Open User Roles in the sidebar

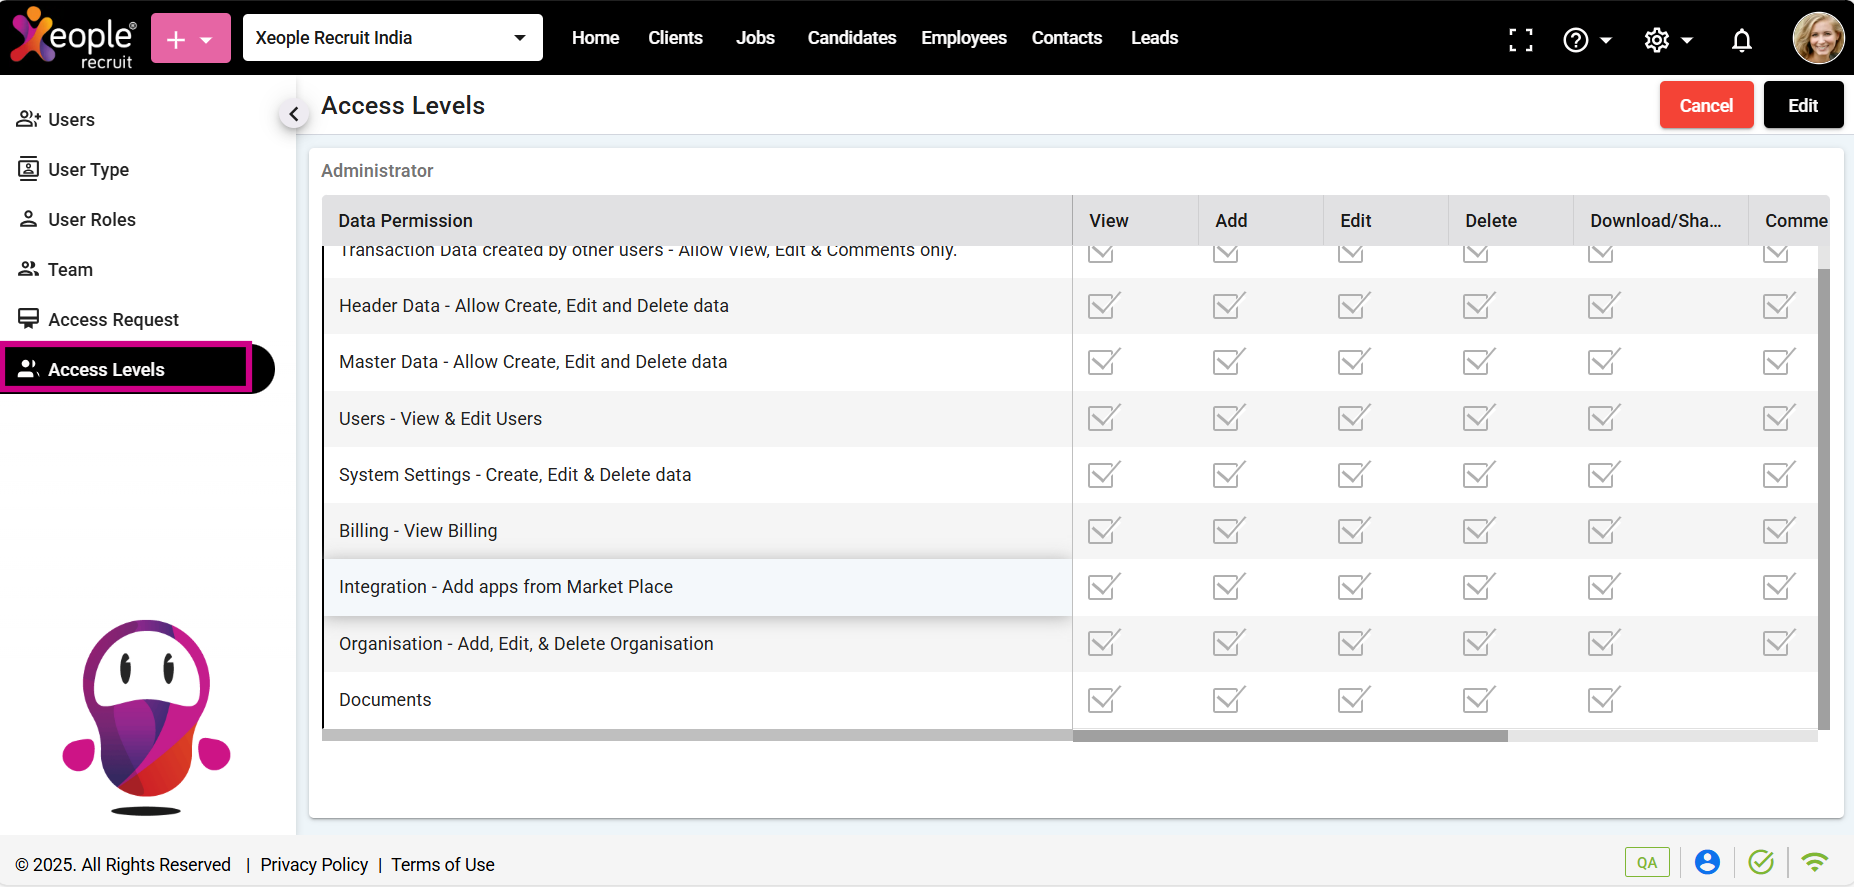click(x=91, y=219)
